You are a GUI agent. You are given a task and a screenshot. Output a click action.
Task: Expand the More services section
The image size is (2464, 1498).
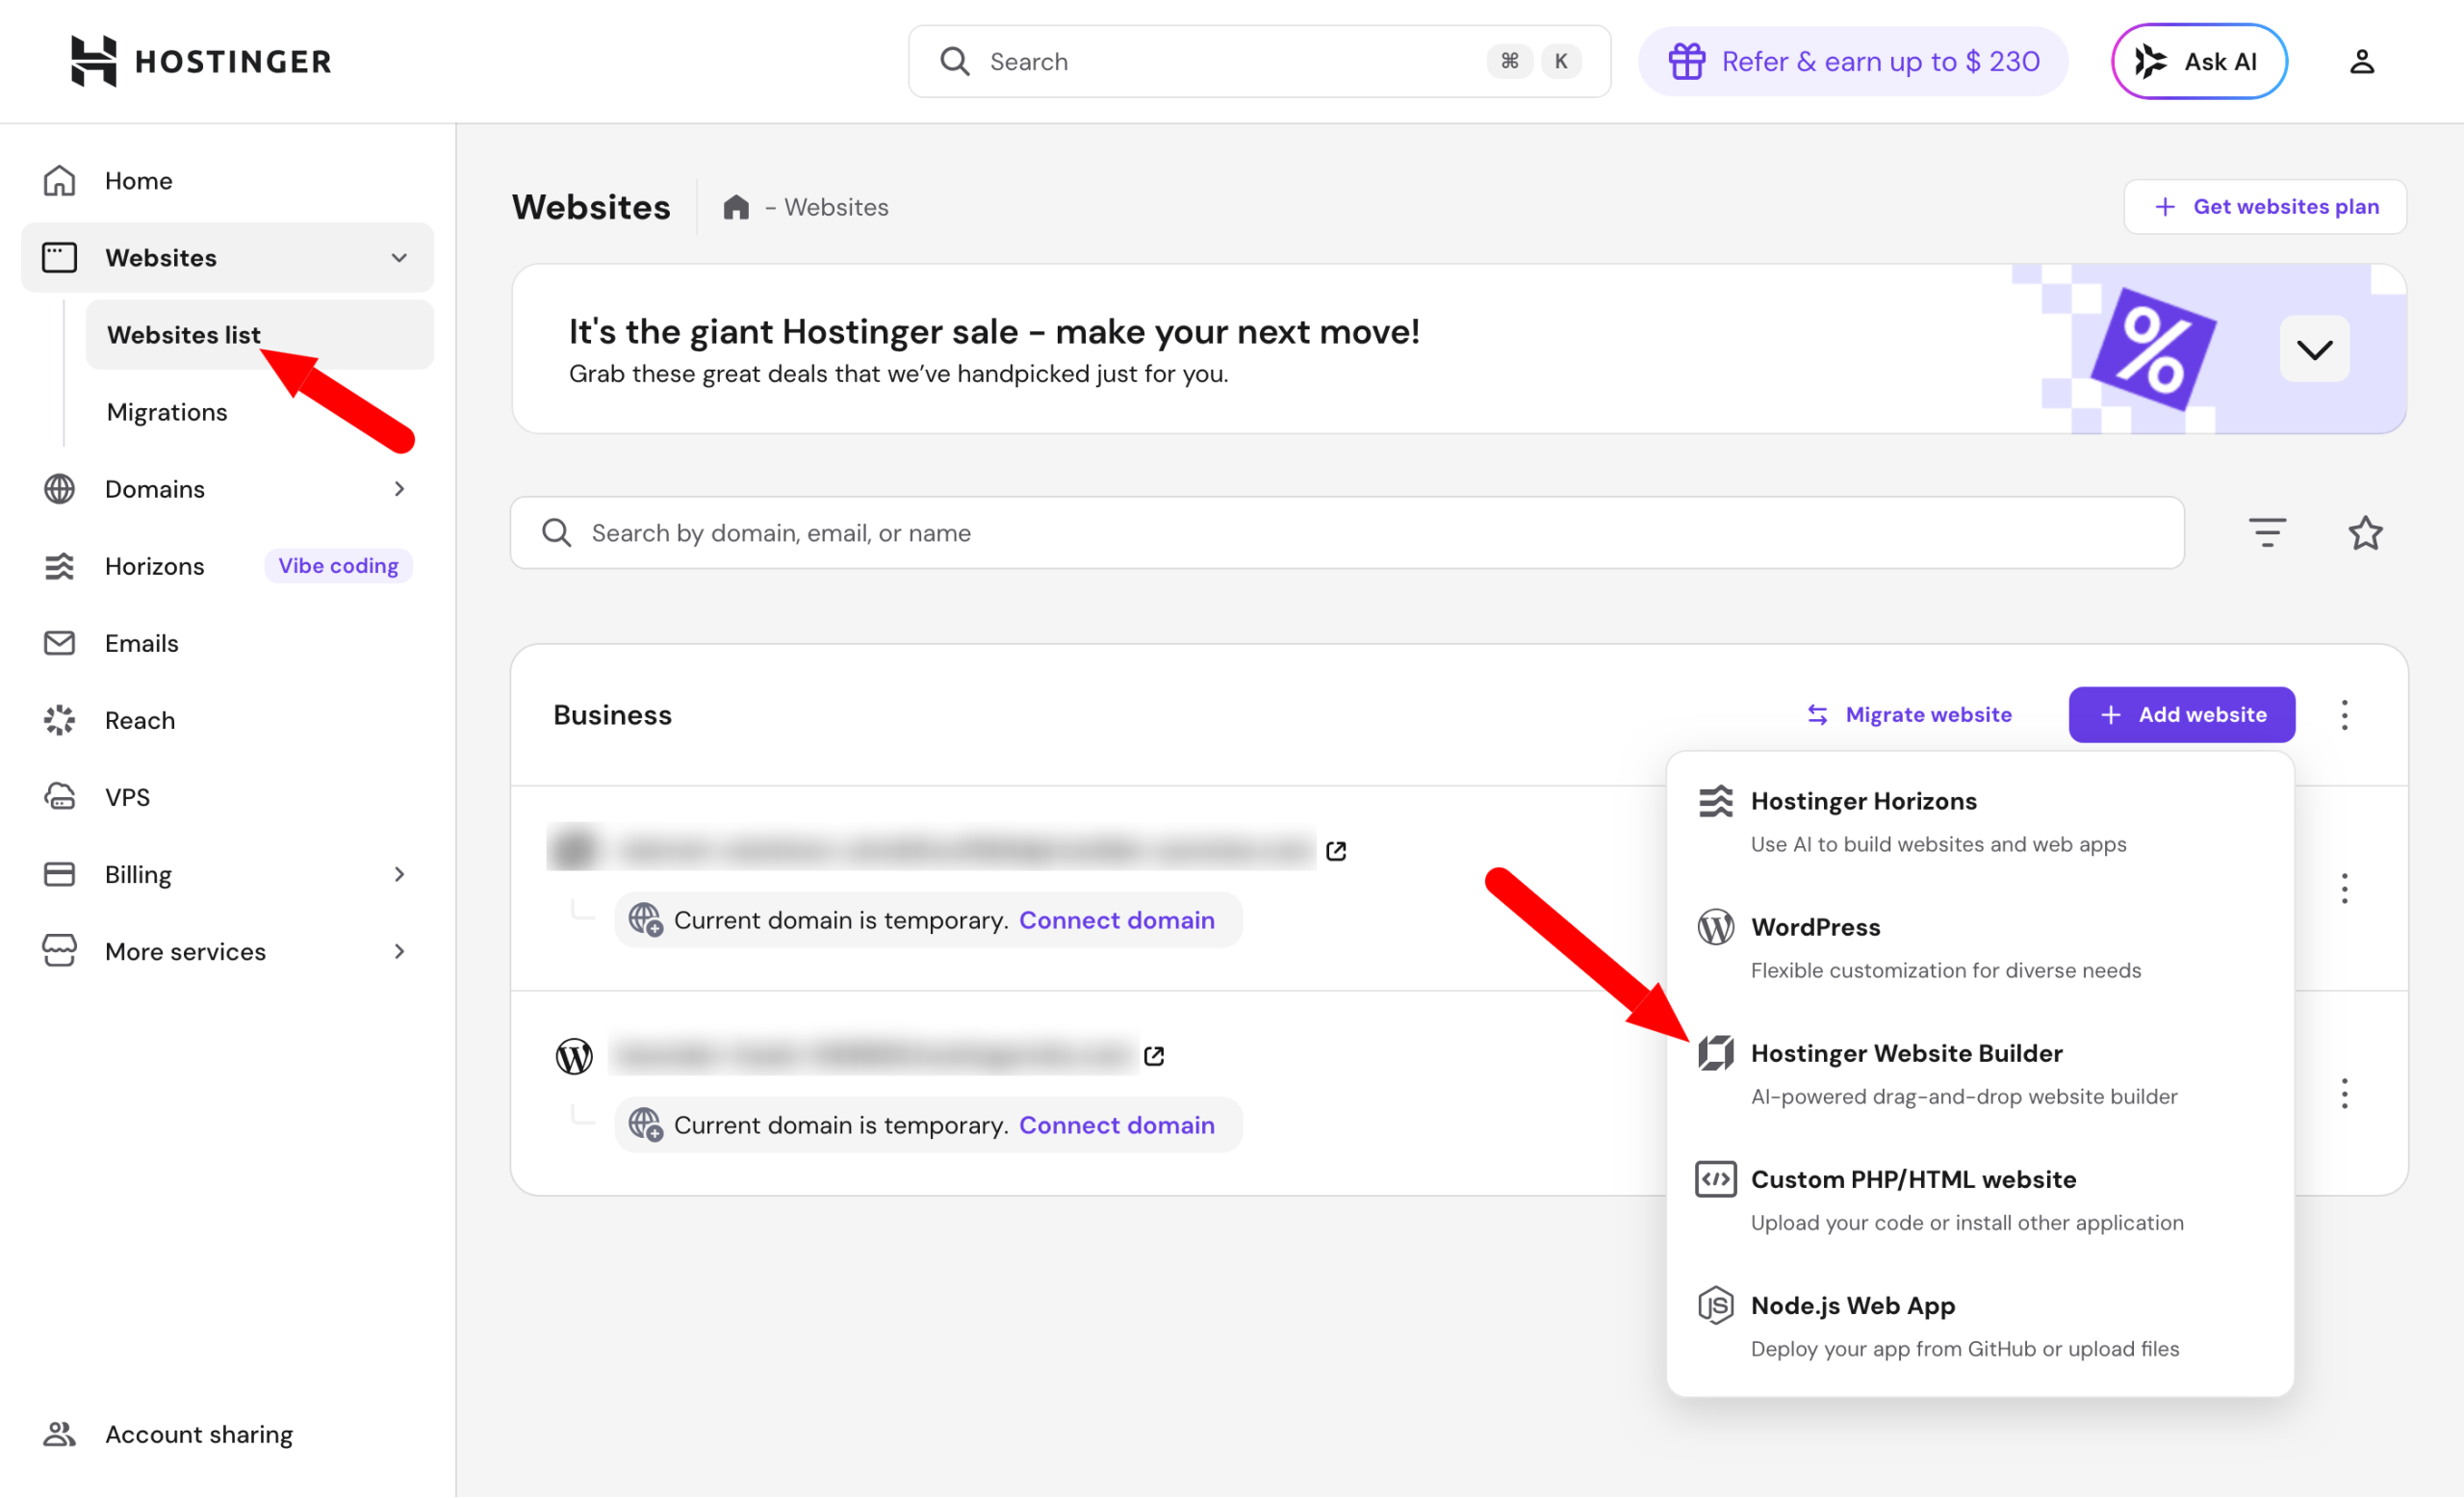[399, 952]
